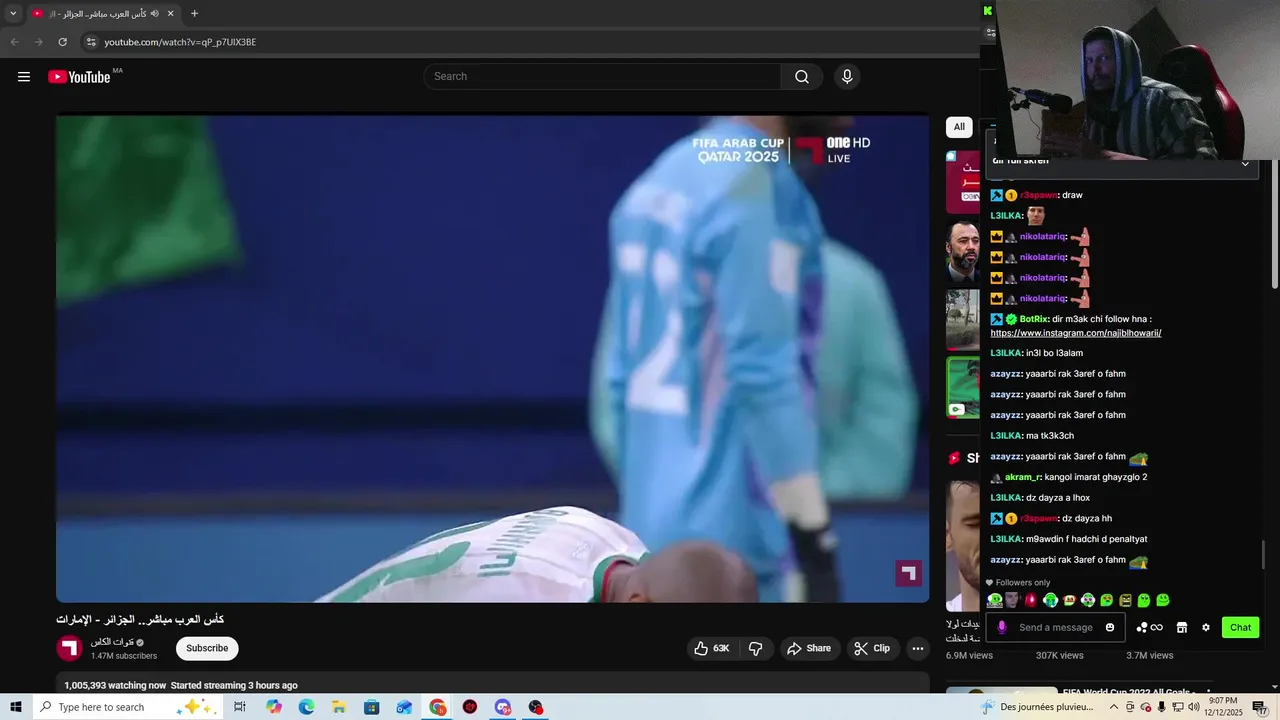This screenshot has width=1280, height=720.
Task: Open Microsoft Store from taskbar
Action: tap(372, 707)
